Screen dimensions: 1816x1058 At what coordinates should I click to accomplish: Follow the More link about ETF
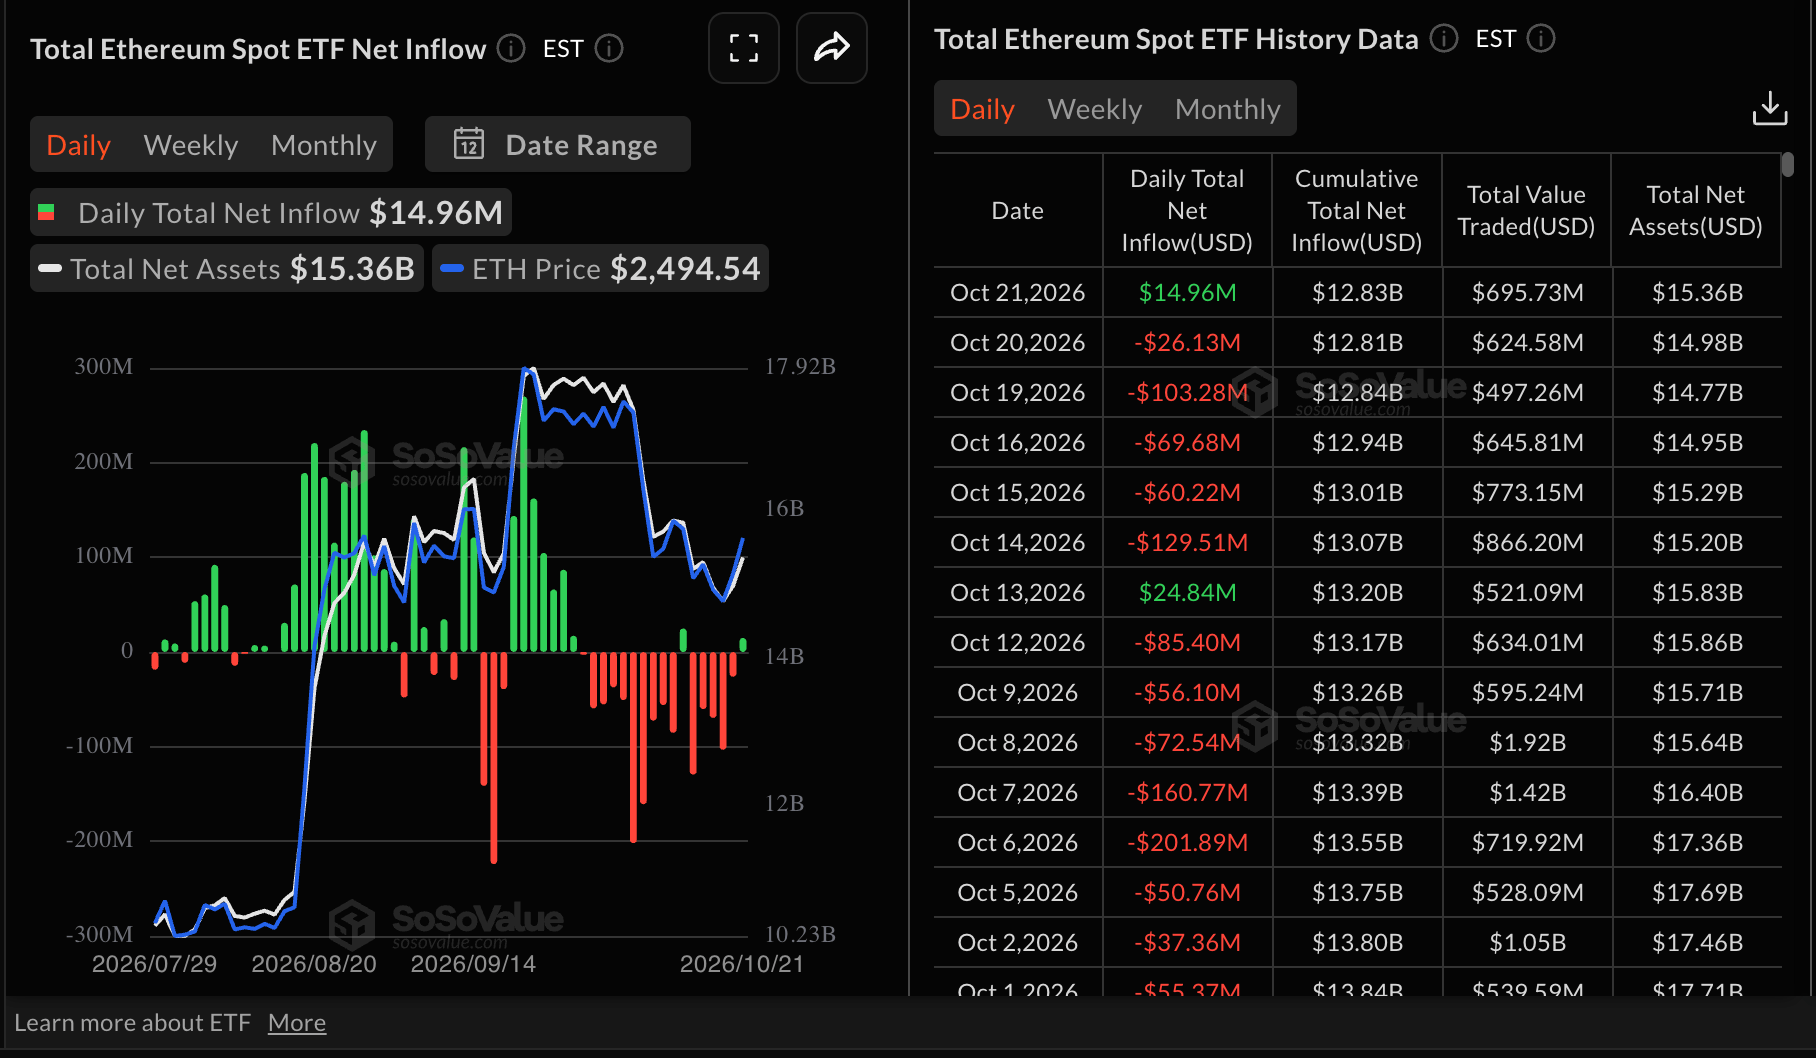tap(297, 1022)
